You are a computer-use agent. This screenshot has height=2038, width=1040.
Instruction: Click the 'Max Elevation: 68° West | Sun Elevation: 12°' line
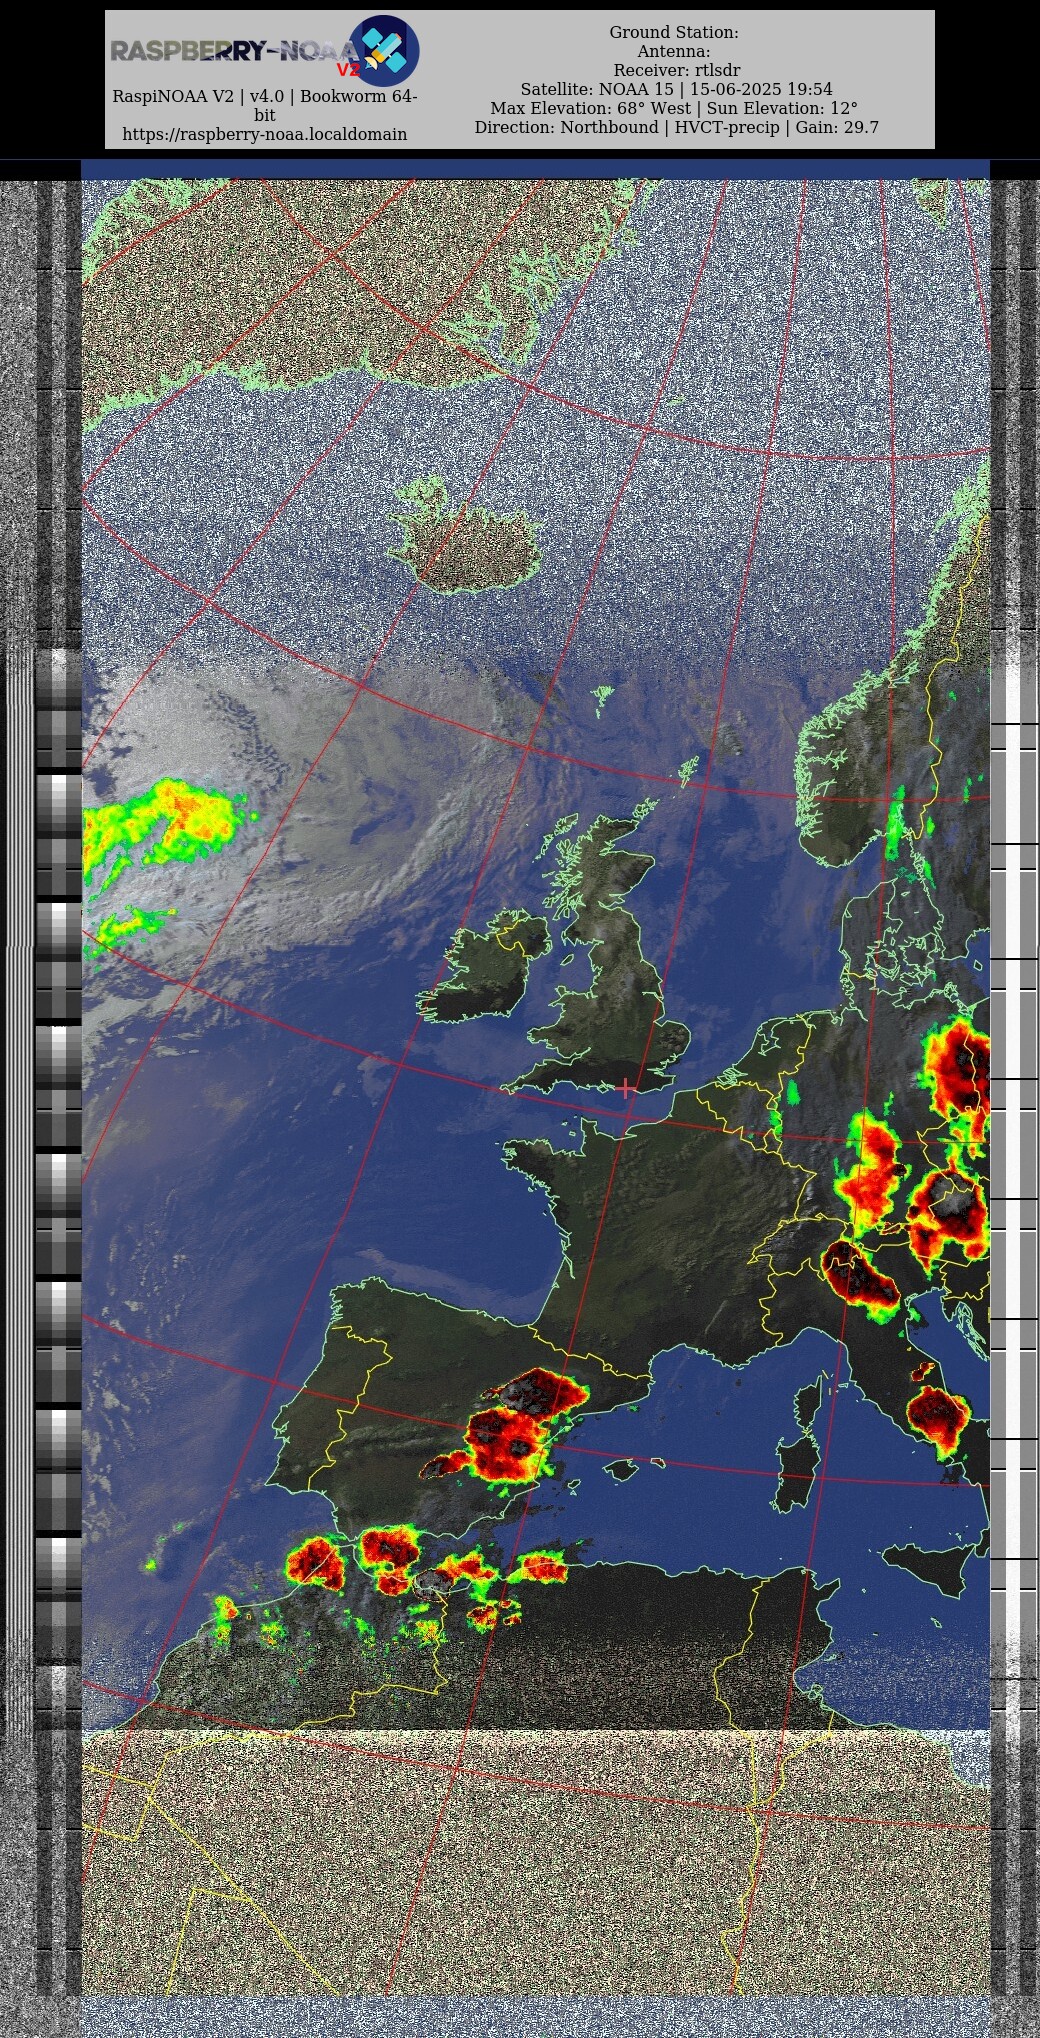click(674, 108)
